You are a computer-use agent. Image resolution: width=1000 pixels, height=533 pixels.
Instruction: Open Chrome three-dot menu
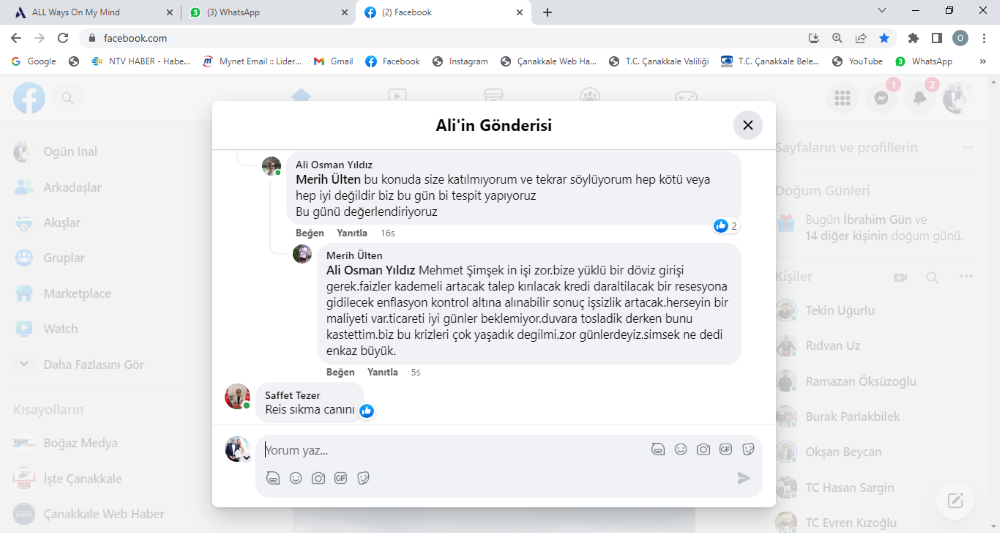click(984, 38)
